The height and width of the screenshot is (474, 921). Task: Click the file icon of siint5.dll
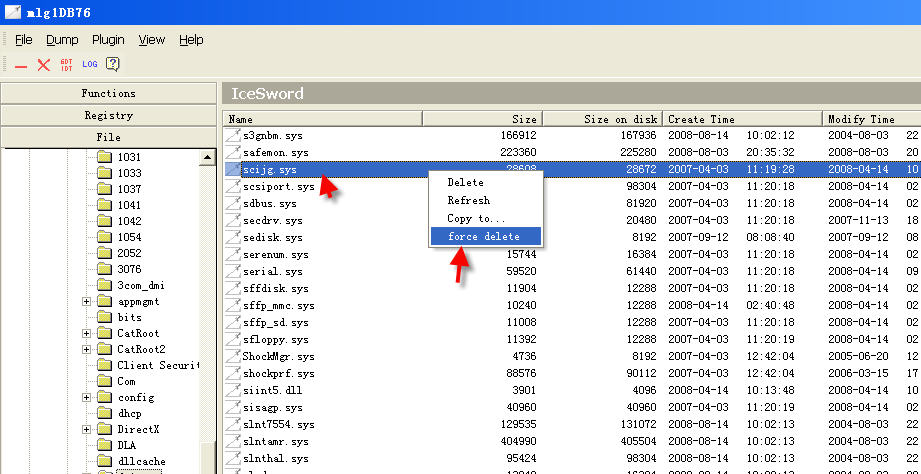tap(233, 391)
